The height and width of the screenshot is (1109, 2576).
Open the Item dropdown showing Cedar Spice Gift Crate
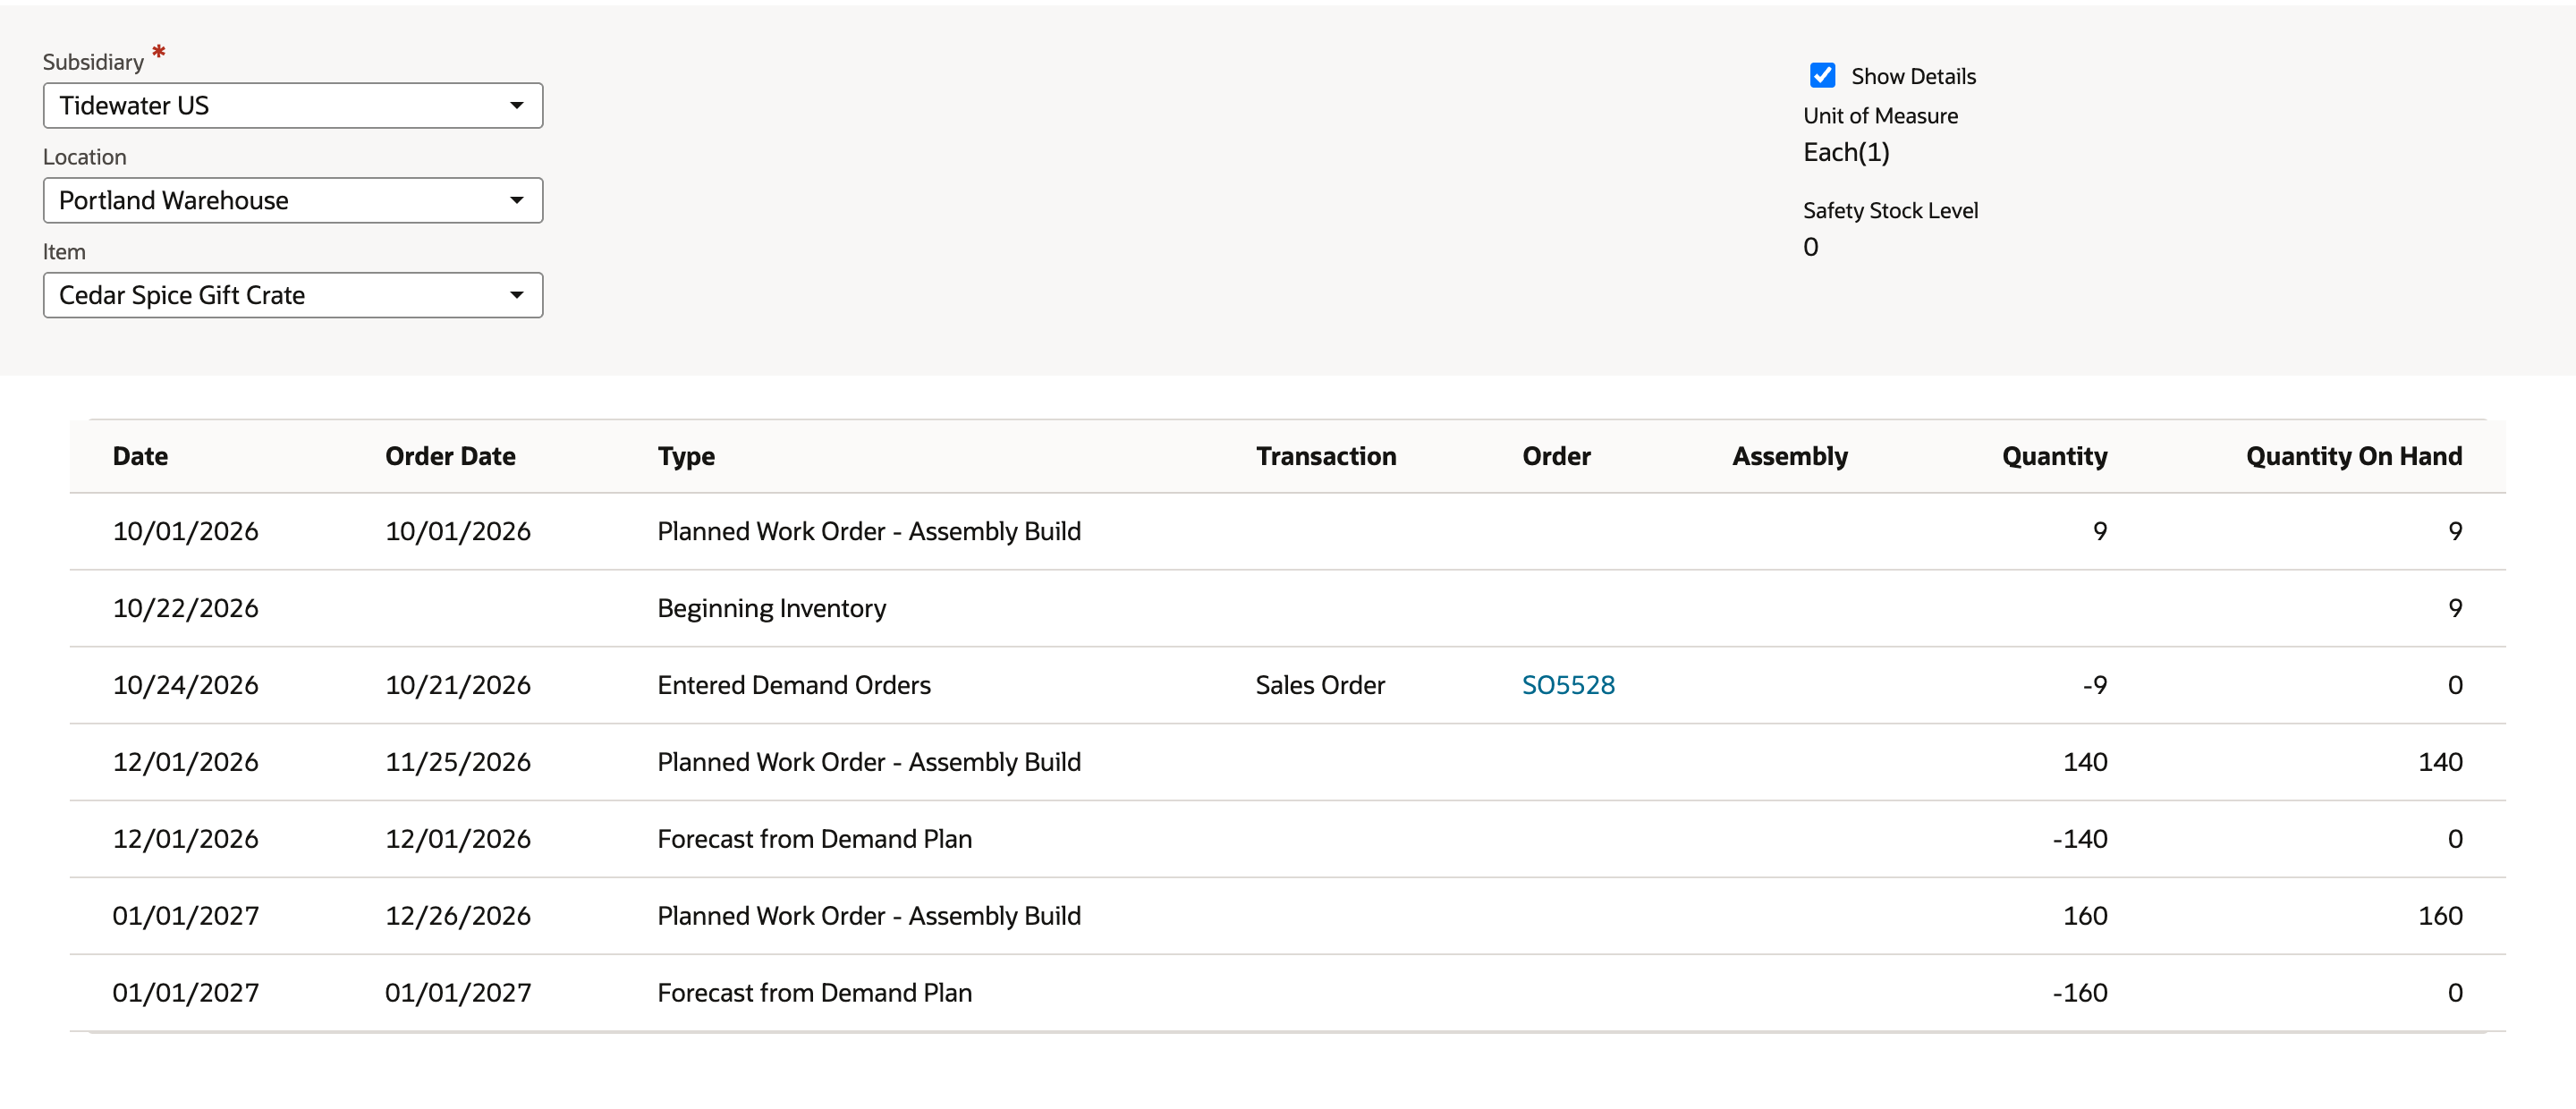pos(293,296)
